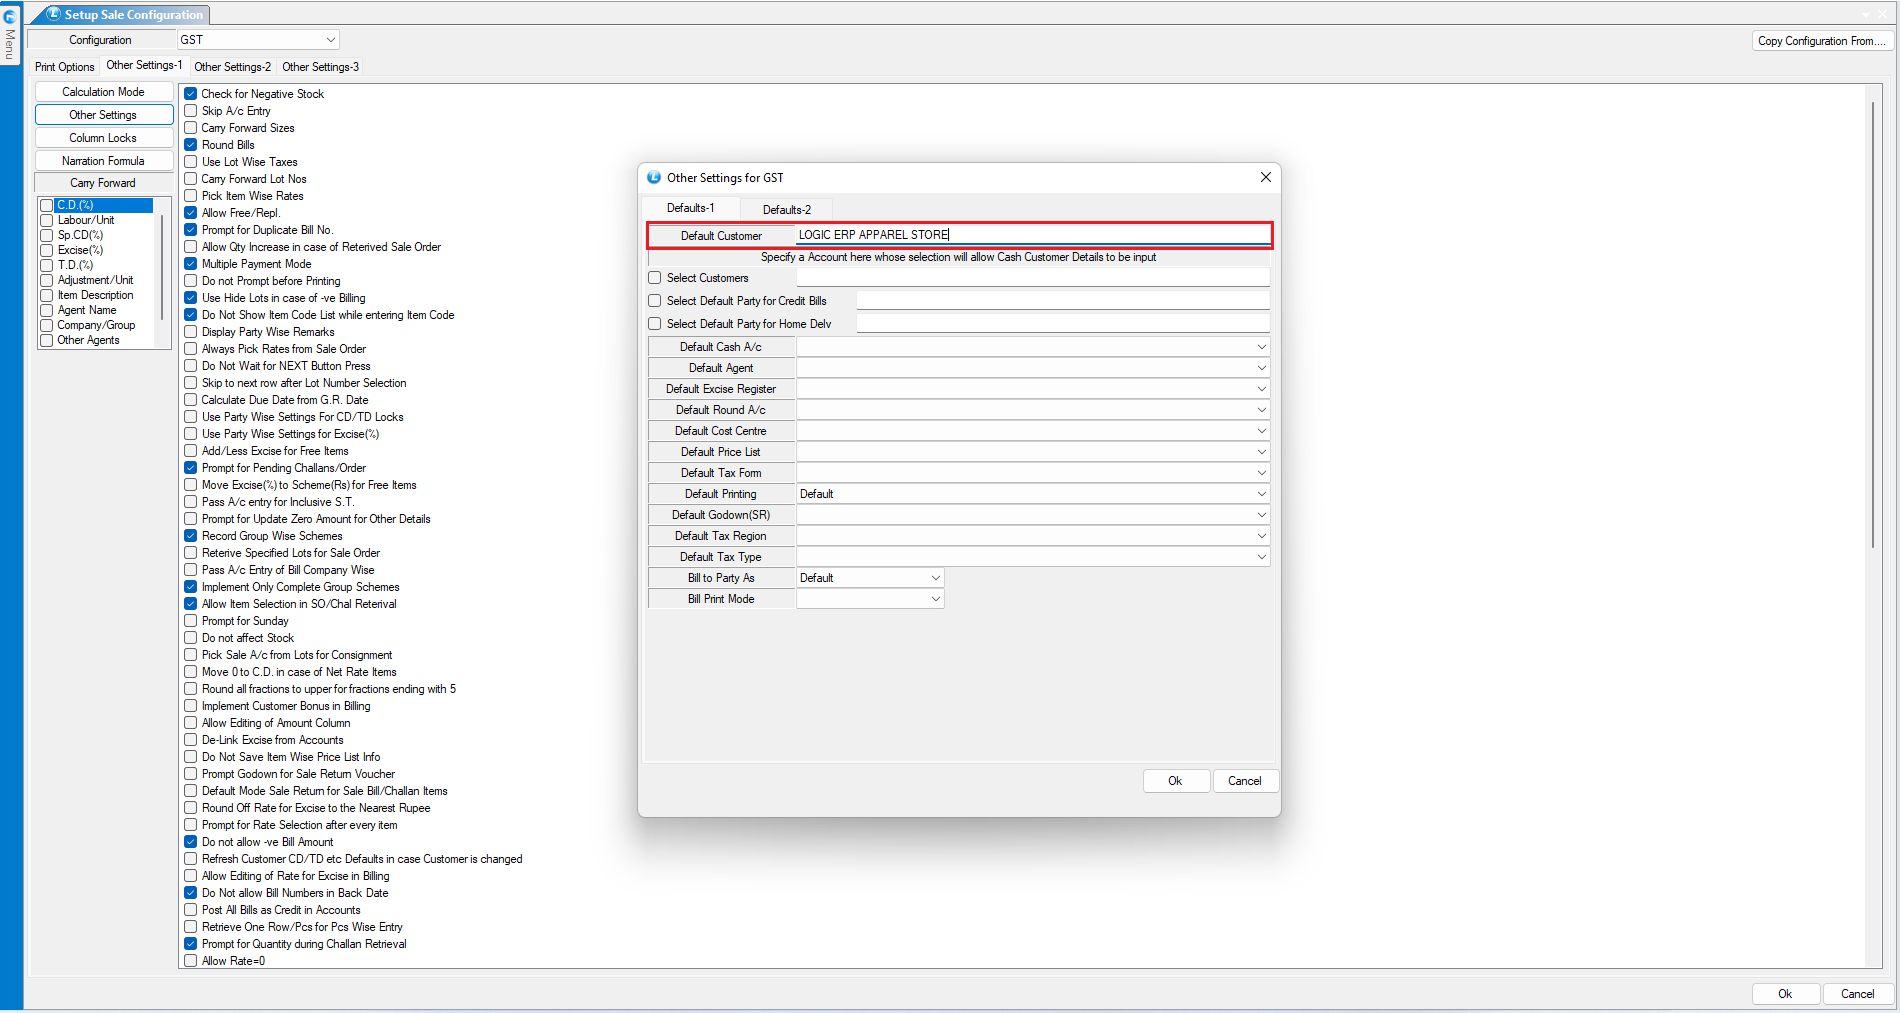Close the Other Settings for GST dialog
Image resolution: width=1900 pixels, height=1013 pixels.
(x=1265, y=177)
